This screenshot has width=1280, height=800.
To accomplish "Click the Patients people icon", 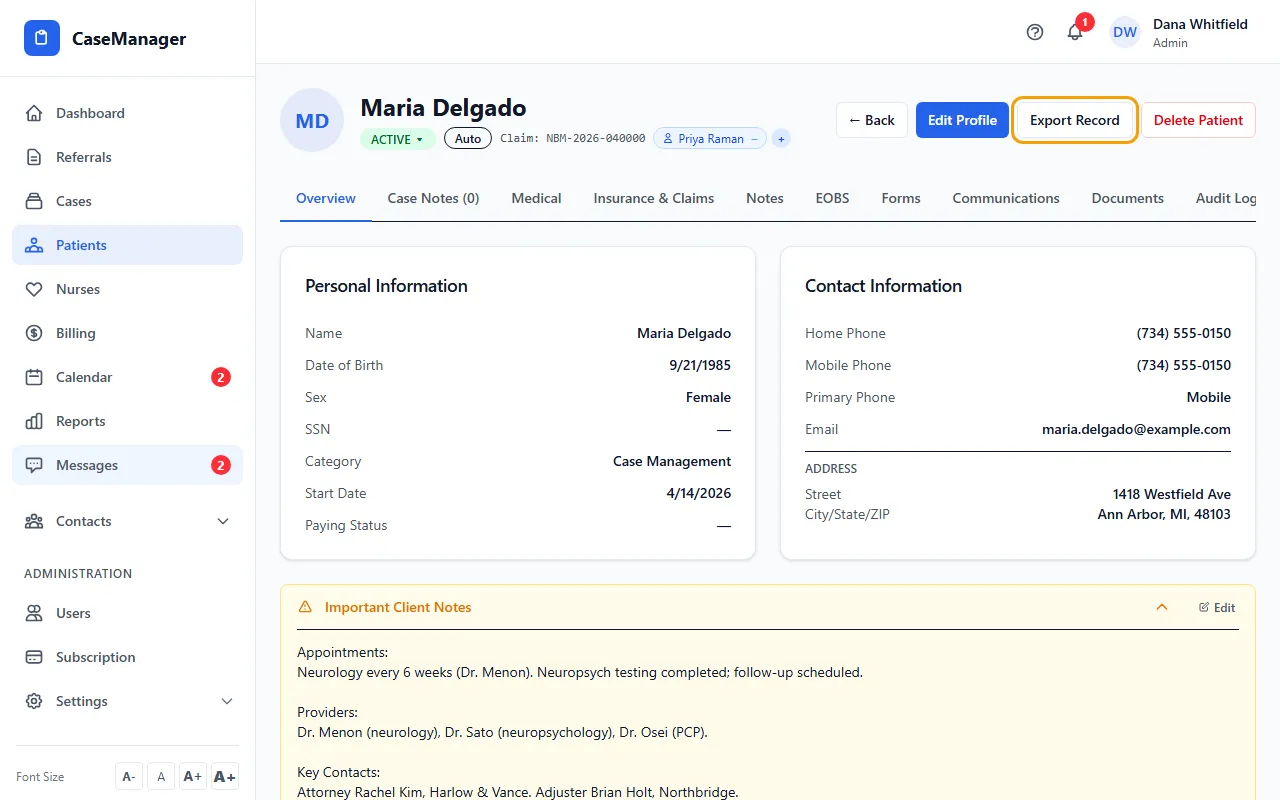I will coord(34,245).
